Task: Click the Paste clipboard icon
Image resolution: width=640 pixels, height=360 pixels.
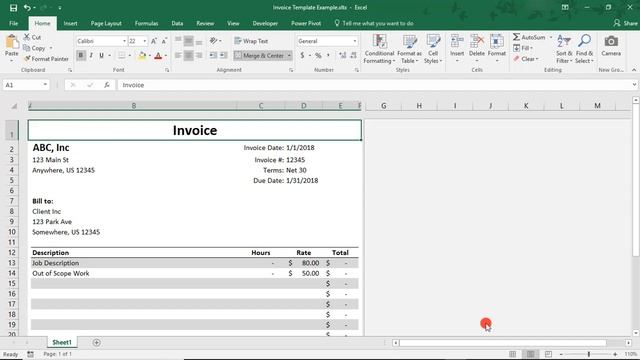Action: click(x=12, y=42)
